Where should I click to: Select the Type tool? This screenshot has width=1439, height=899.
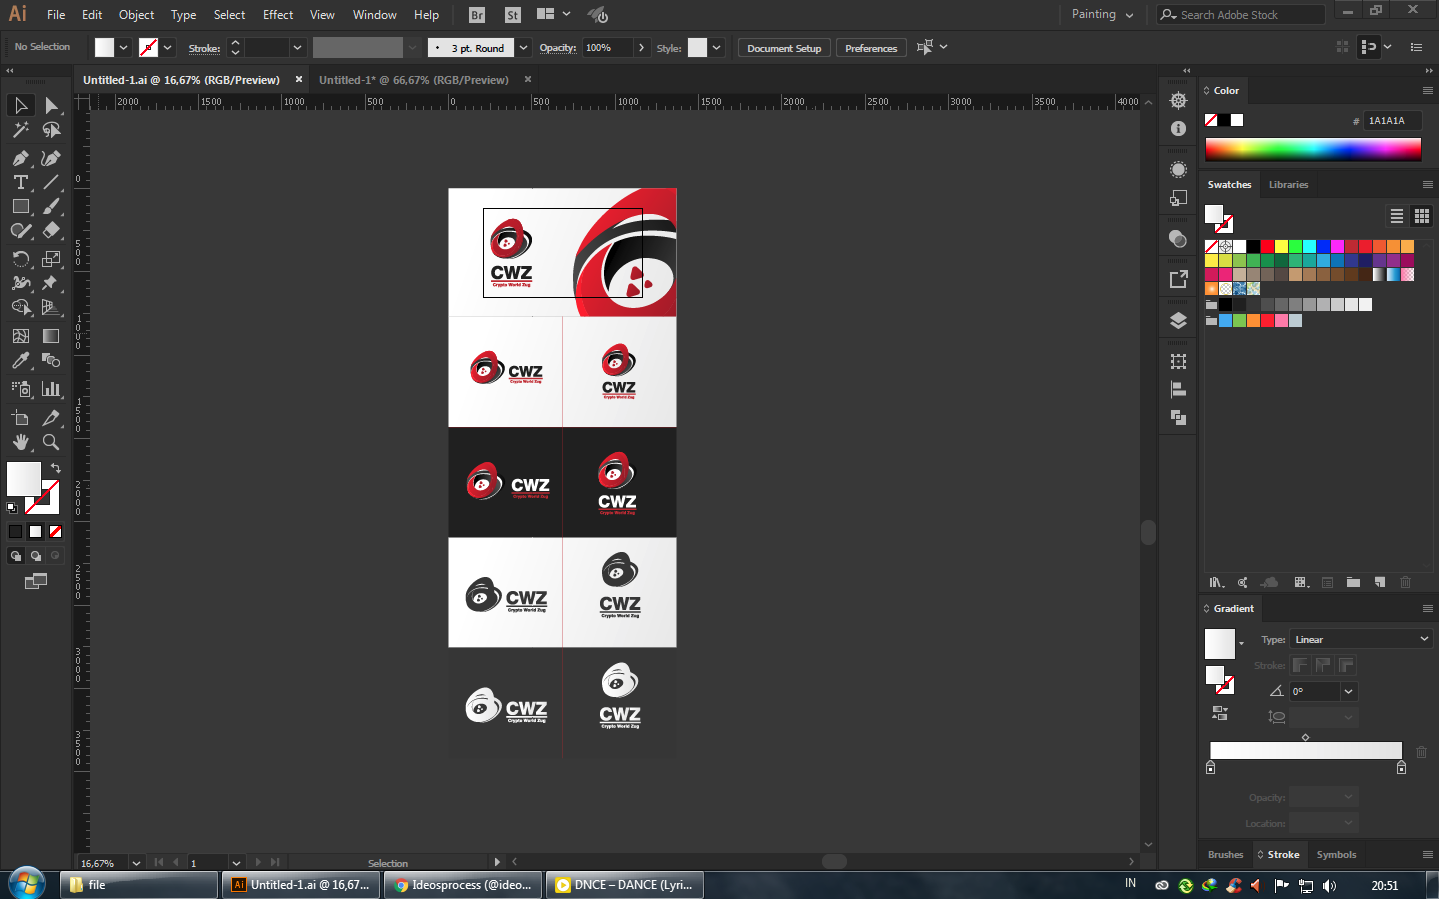20,182
